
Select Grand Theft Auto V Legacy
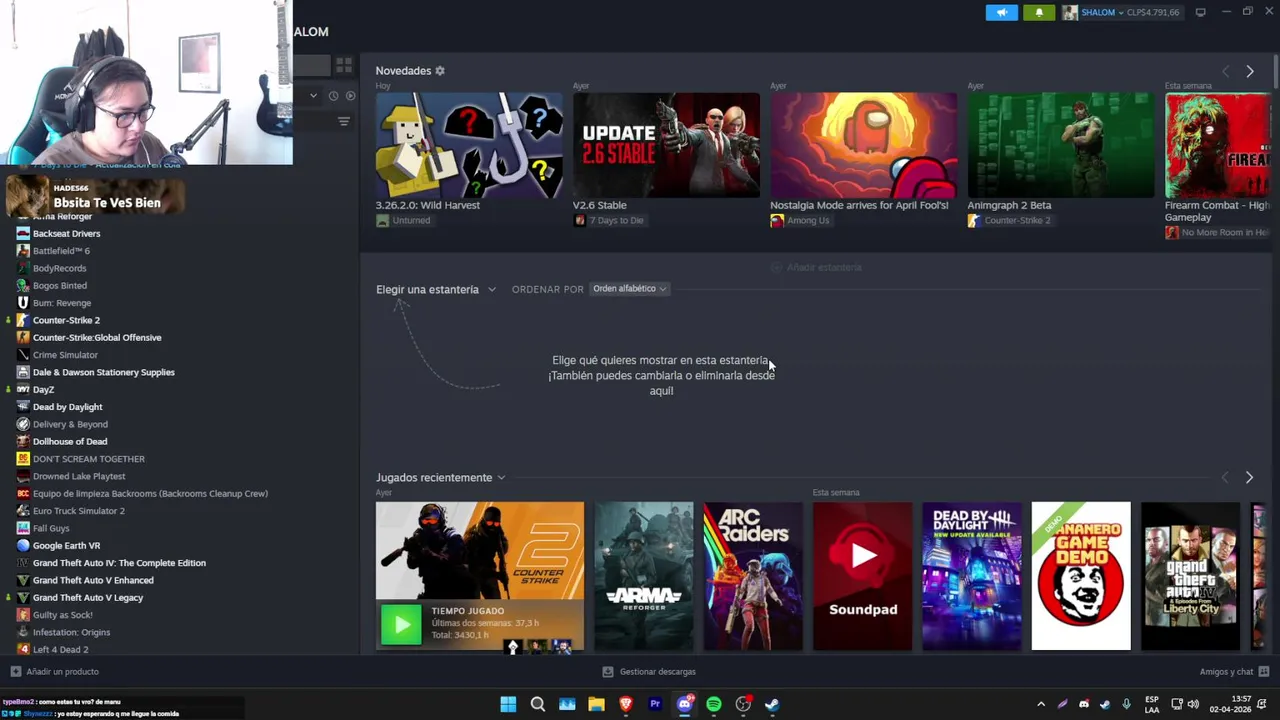click(x=88, y=597)
